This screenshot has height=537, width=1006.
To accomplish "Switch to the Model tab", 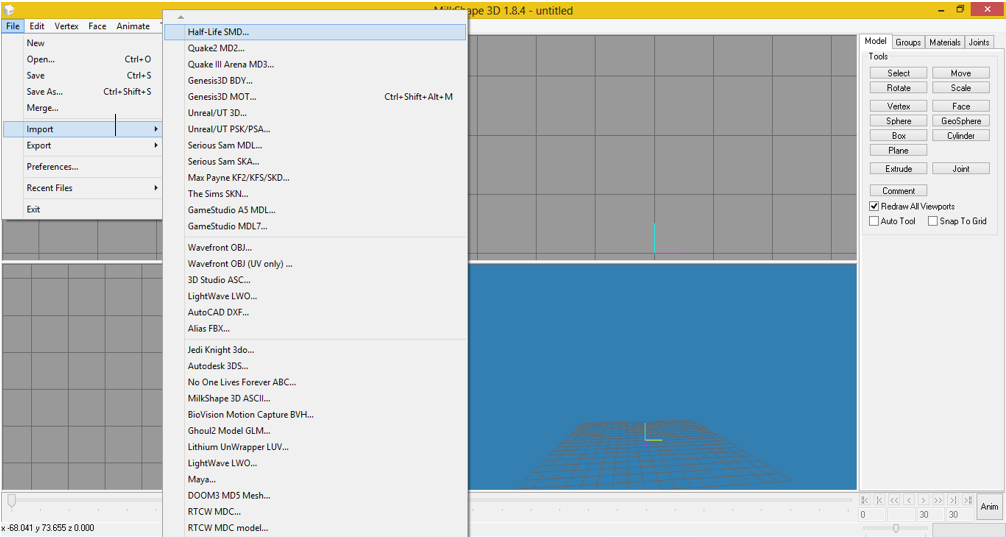I will (875, 41).
